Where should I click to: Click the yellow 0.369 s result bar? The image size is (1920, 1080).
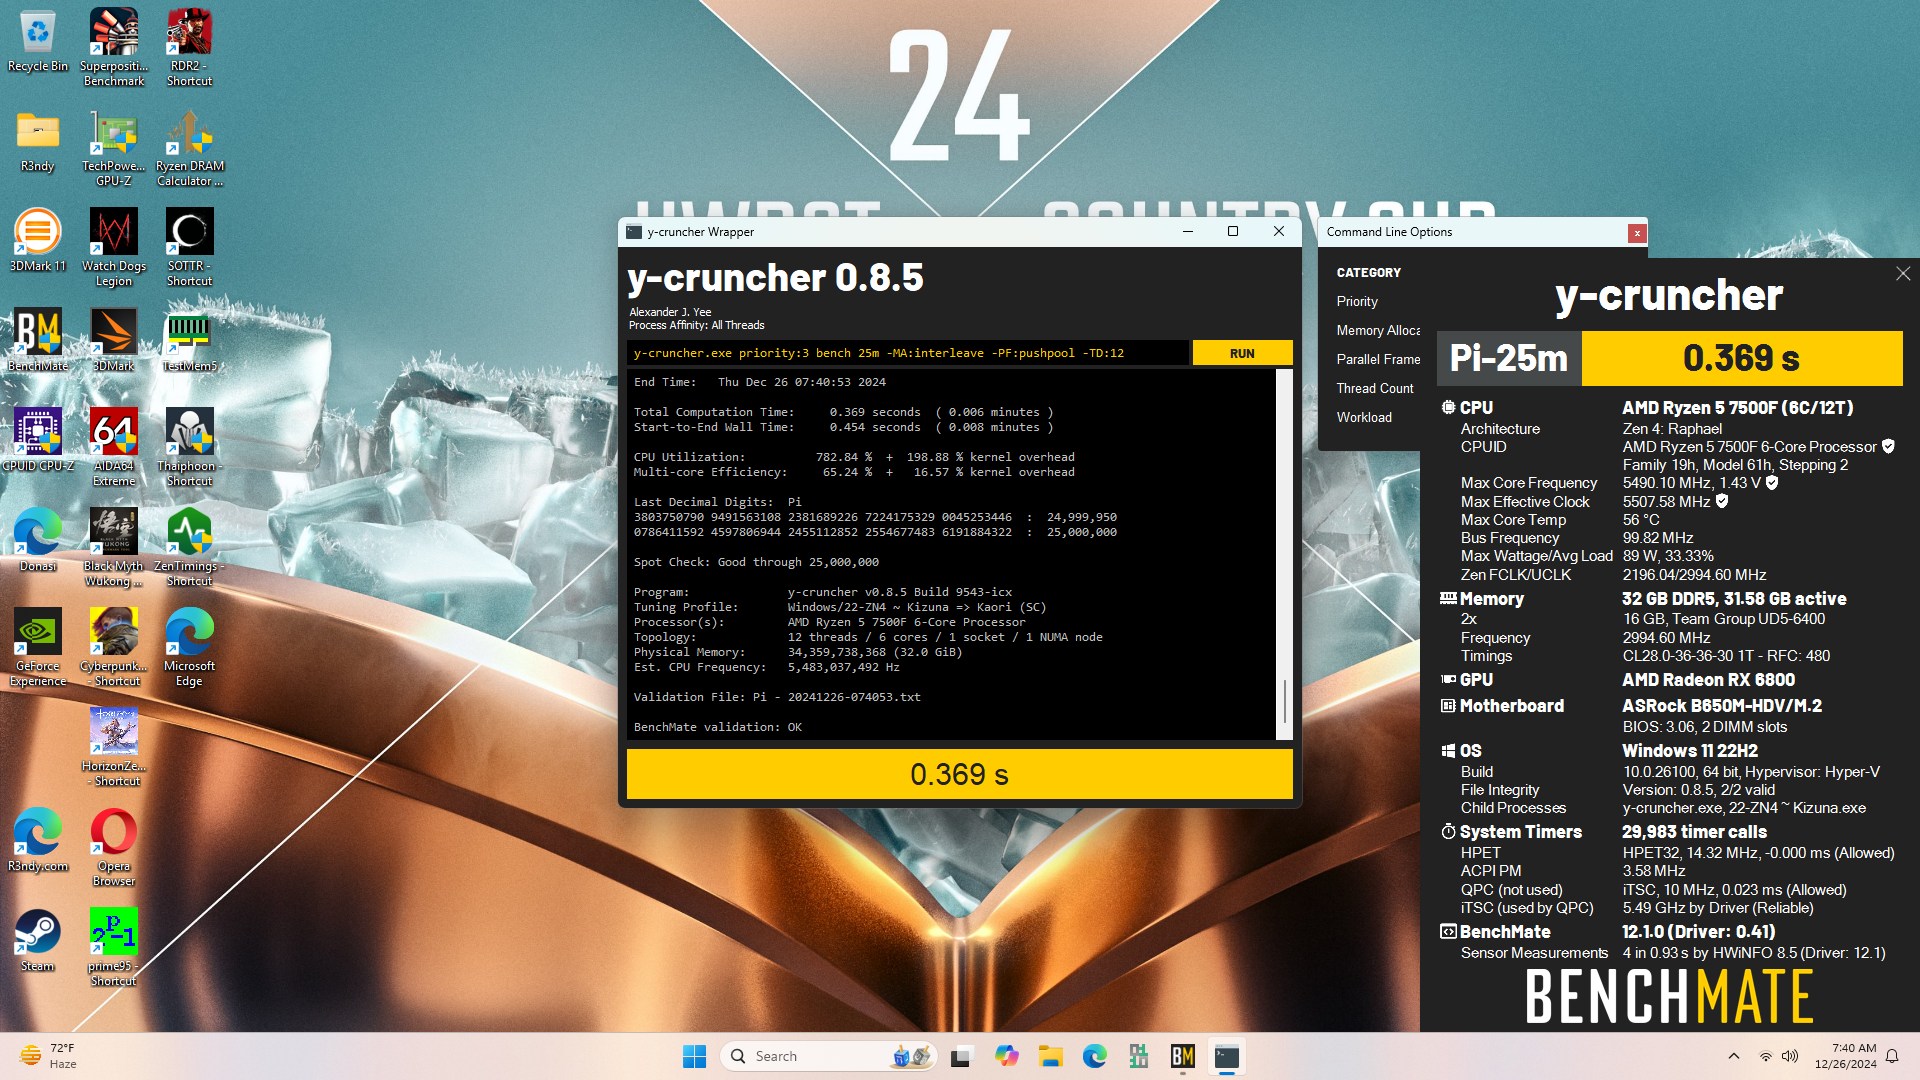pyautogui.click(x=959, y=774)
